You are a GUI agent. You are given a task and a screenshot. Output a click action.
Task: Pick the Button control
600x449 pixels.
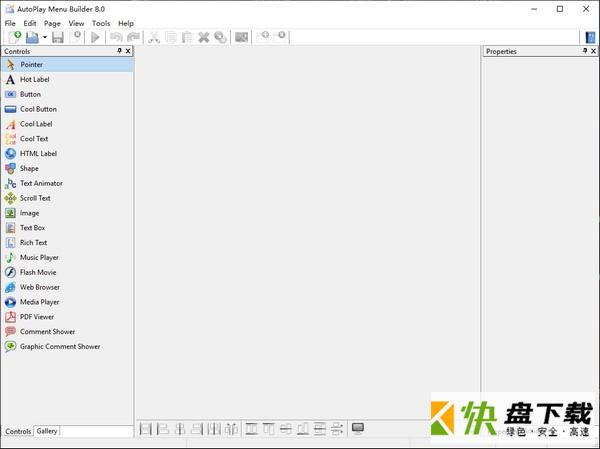point(67,94)
